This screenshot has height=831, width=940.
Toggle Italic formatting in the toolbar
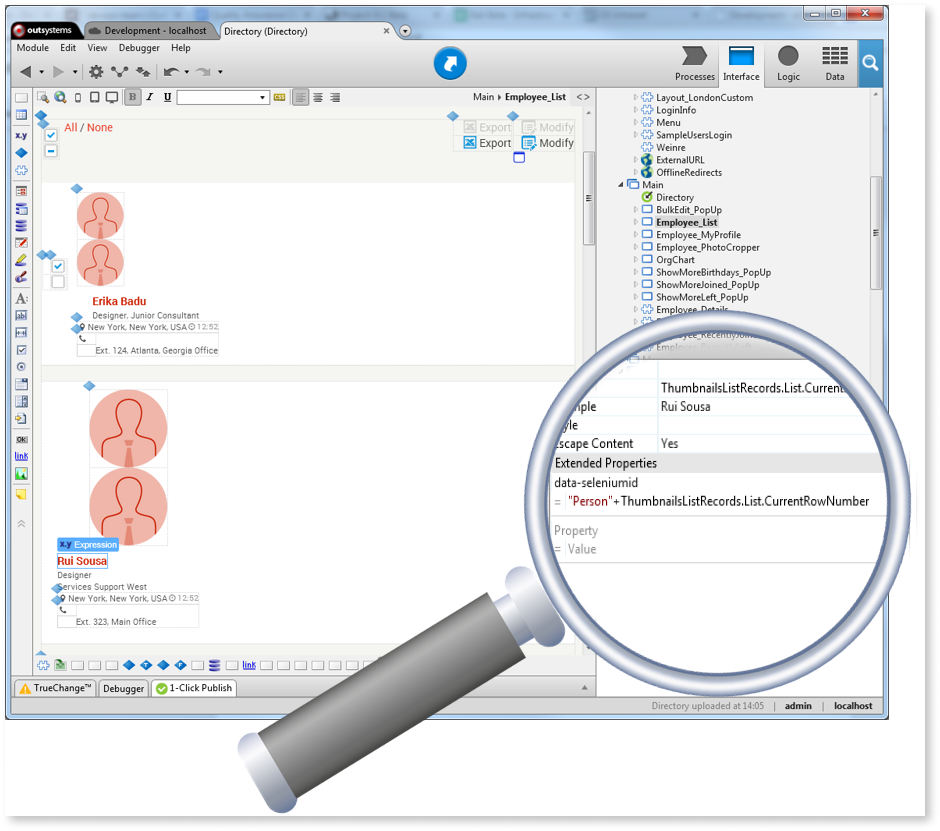[147, 96]
